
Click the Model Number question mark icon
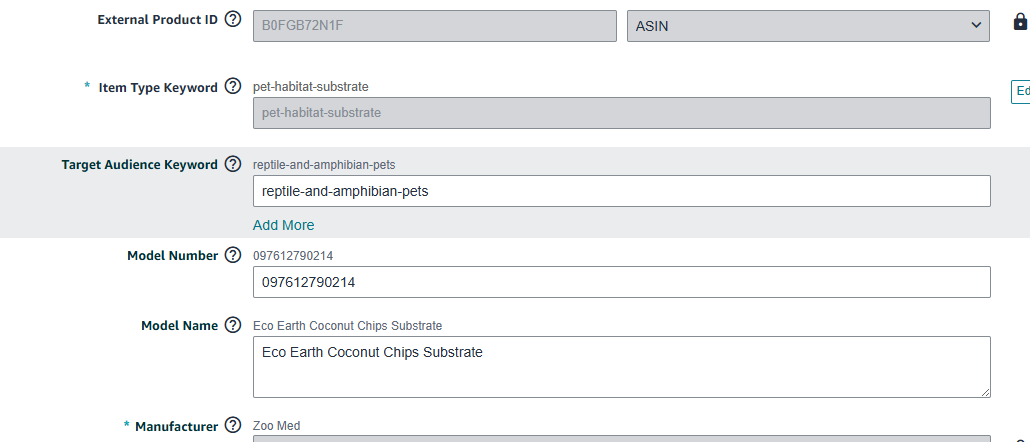[x=233, y=255]
